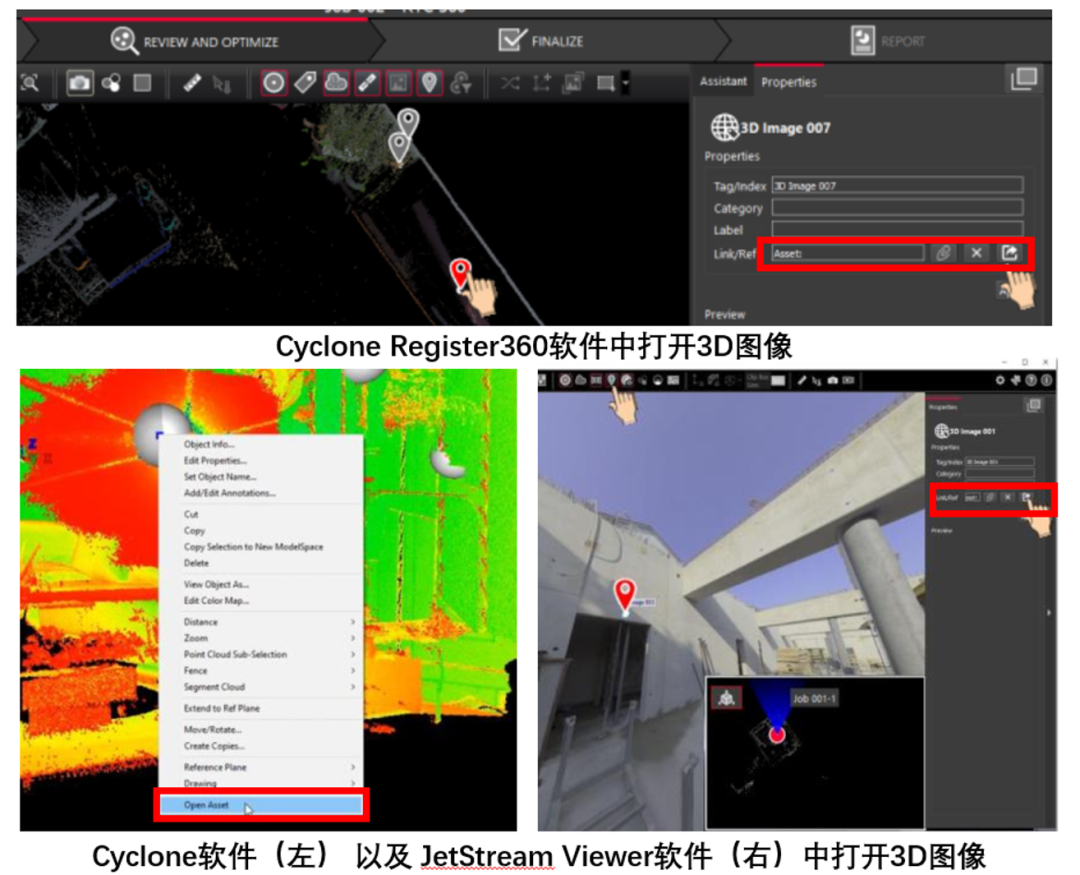Click the tag label icon in Register360 toolbar
1080x875 pixels.
tap(305, 83)
